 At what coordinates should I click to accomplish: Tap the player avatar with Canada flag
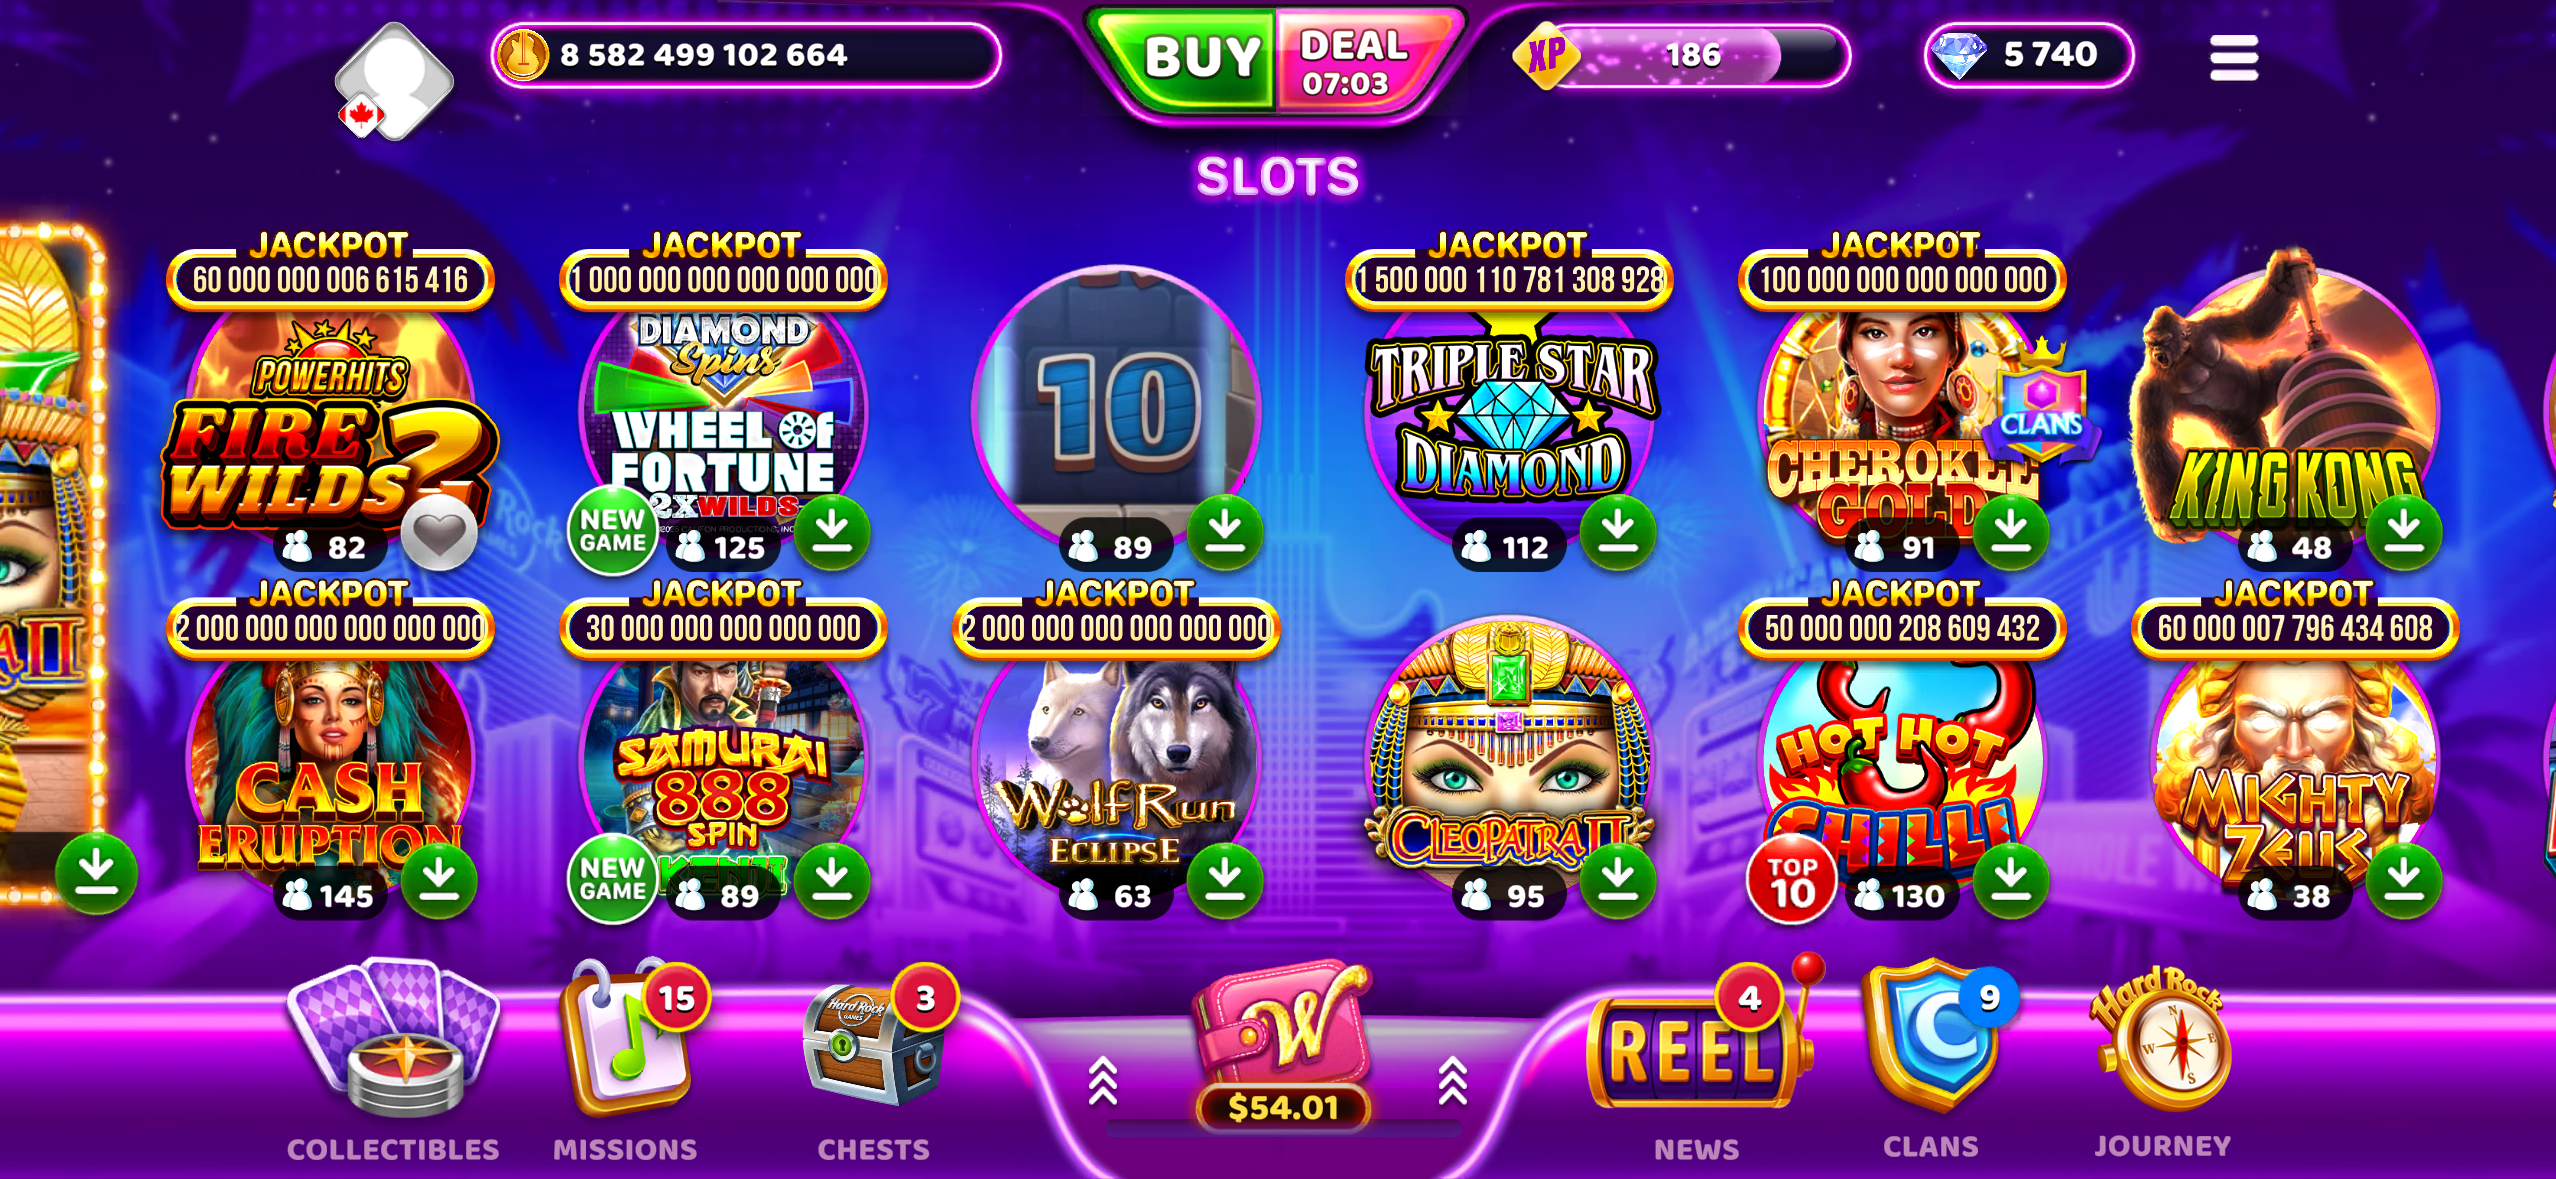click(x=394, y=82)
